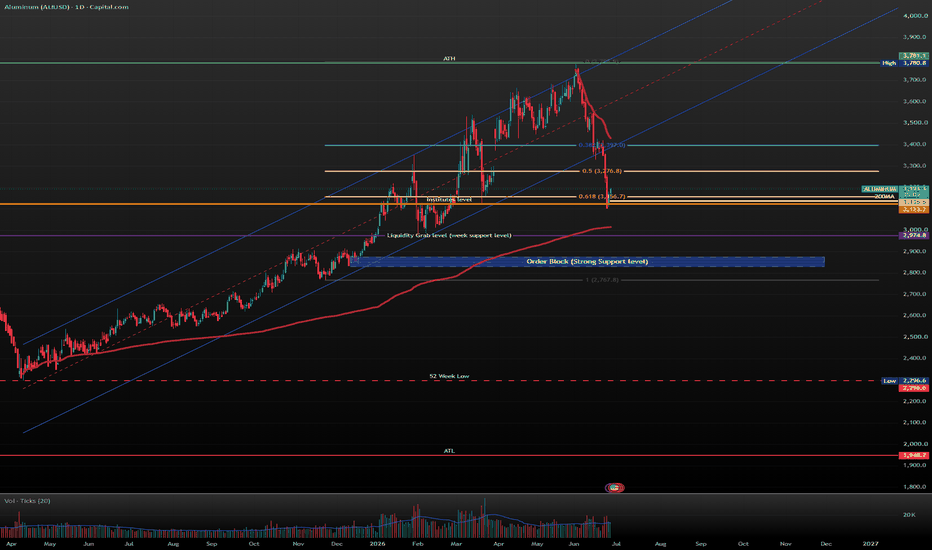Click the red 1,948.7 price tag
This screenshot has width=932, height=550.
click(x=915, y=455)
